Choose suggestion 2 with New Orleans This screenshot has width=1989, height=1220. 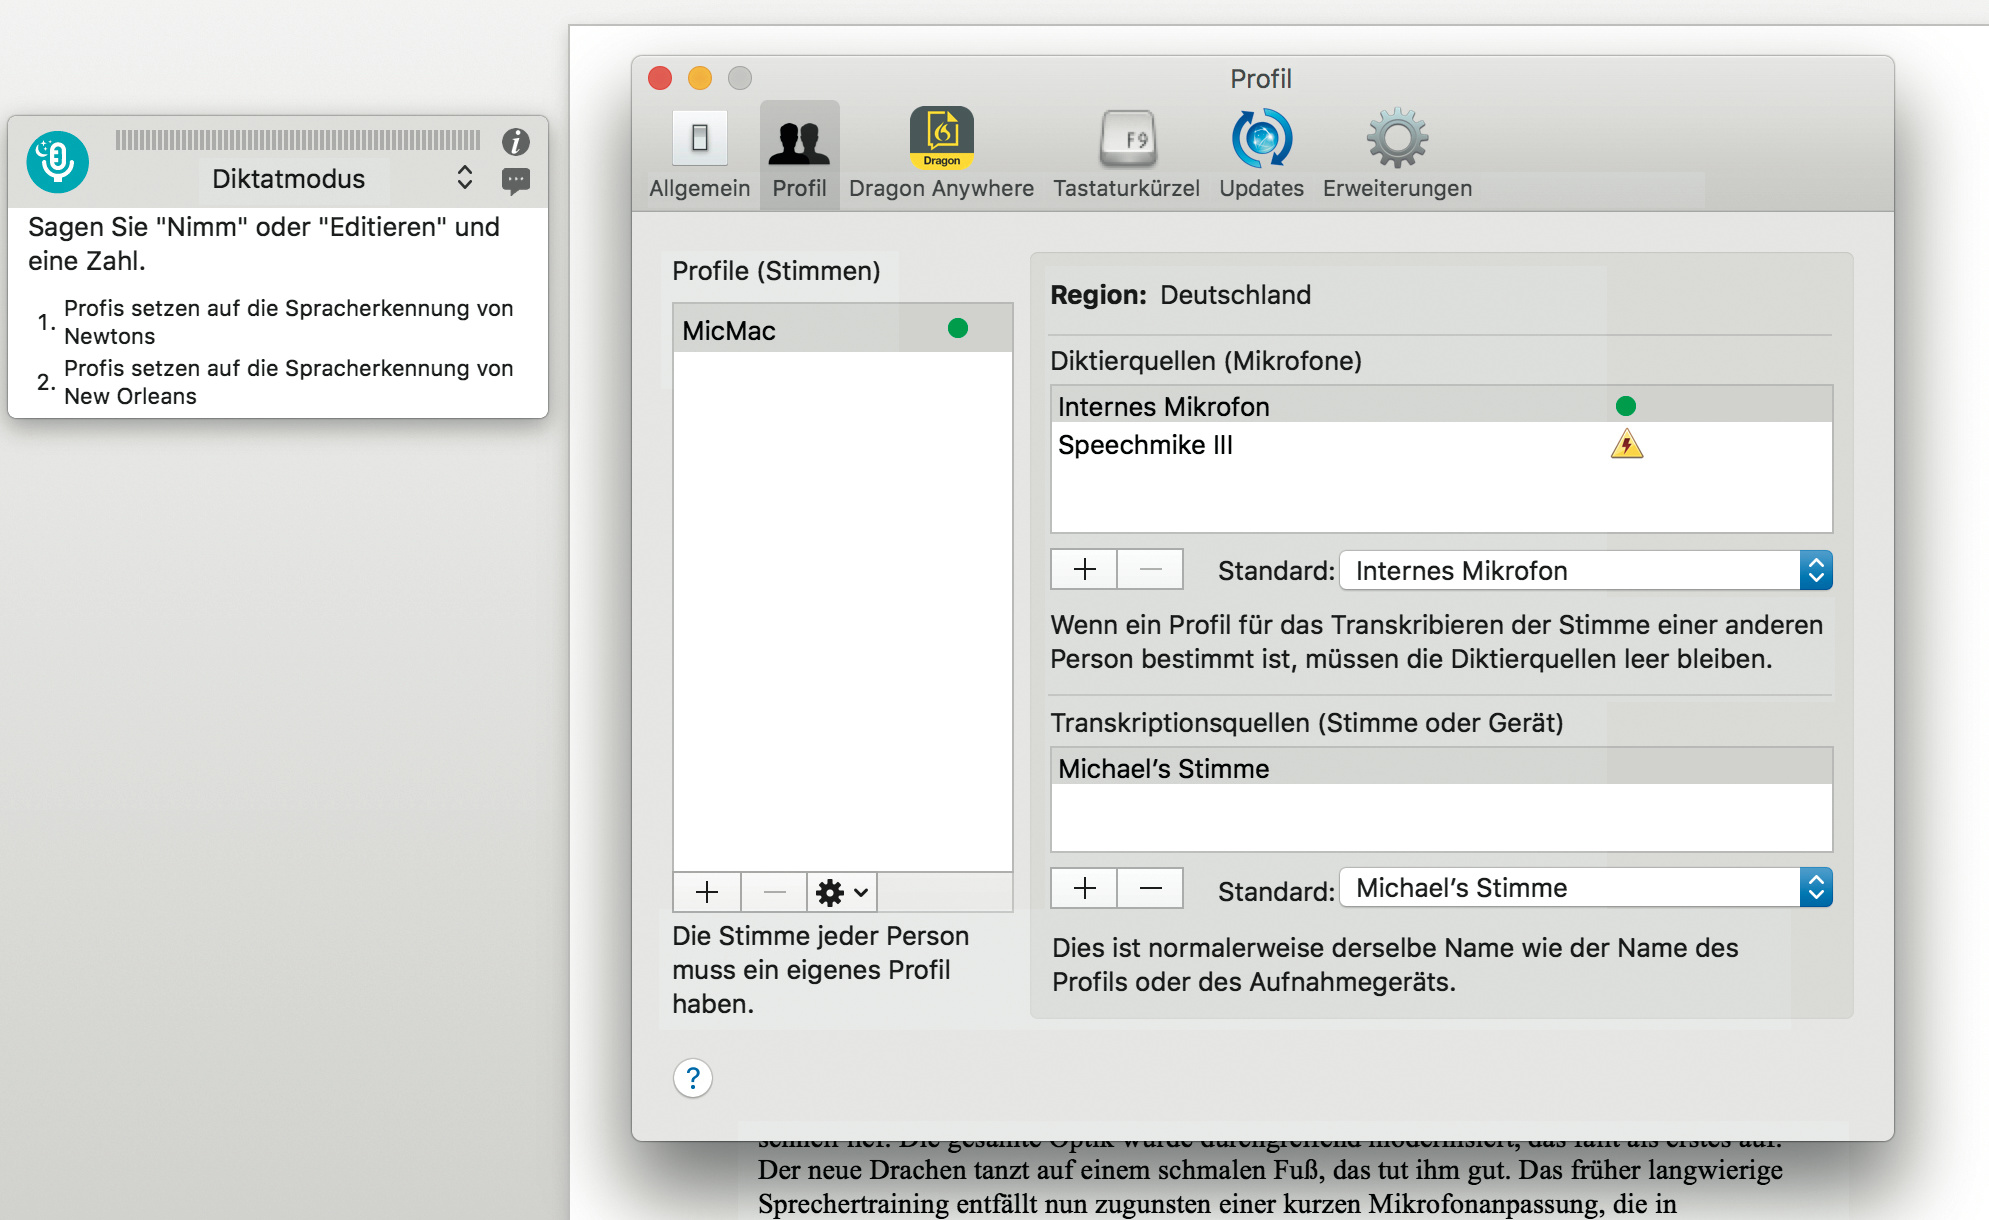[x=288, y=382]
